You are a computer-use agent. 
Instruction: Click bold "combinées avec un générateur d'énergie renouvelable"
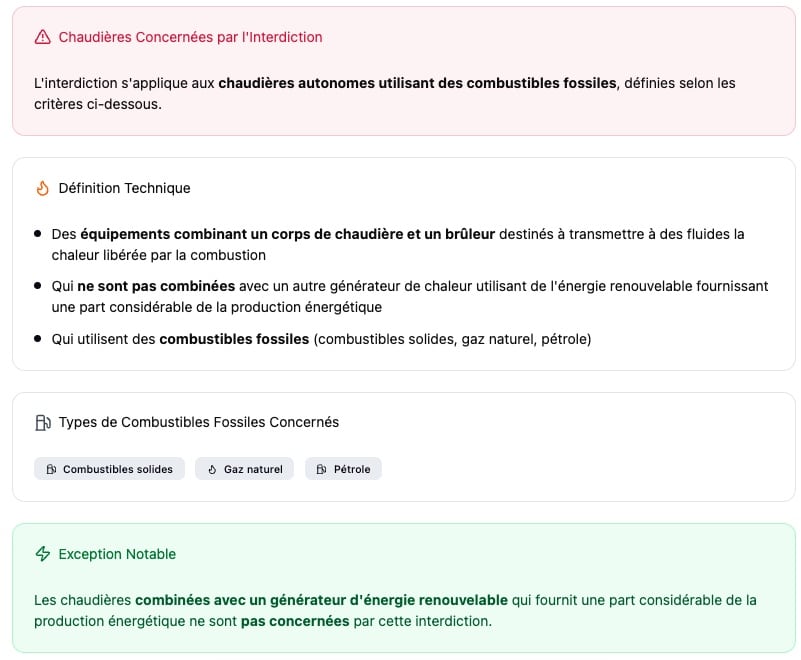point(321,600)
